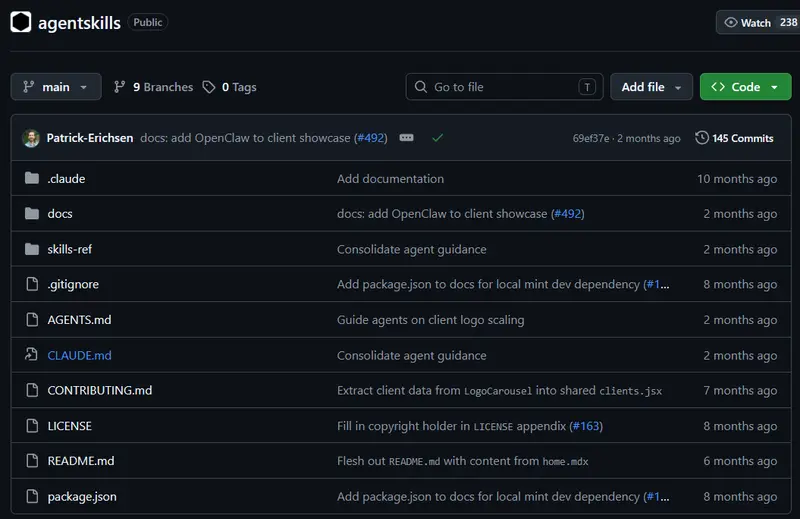Open skills-ref row Consolidate agent guidance commit
This screenshot has height=519, width=800.
pos(412,249)
